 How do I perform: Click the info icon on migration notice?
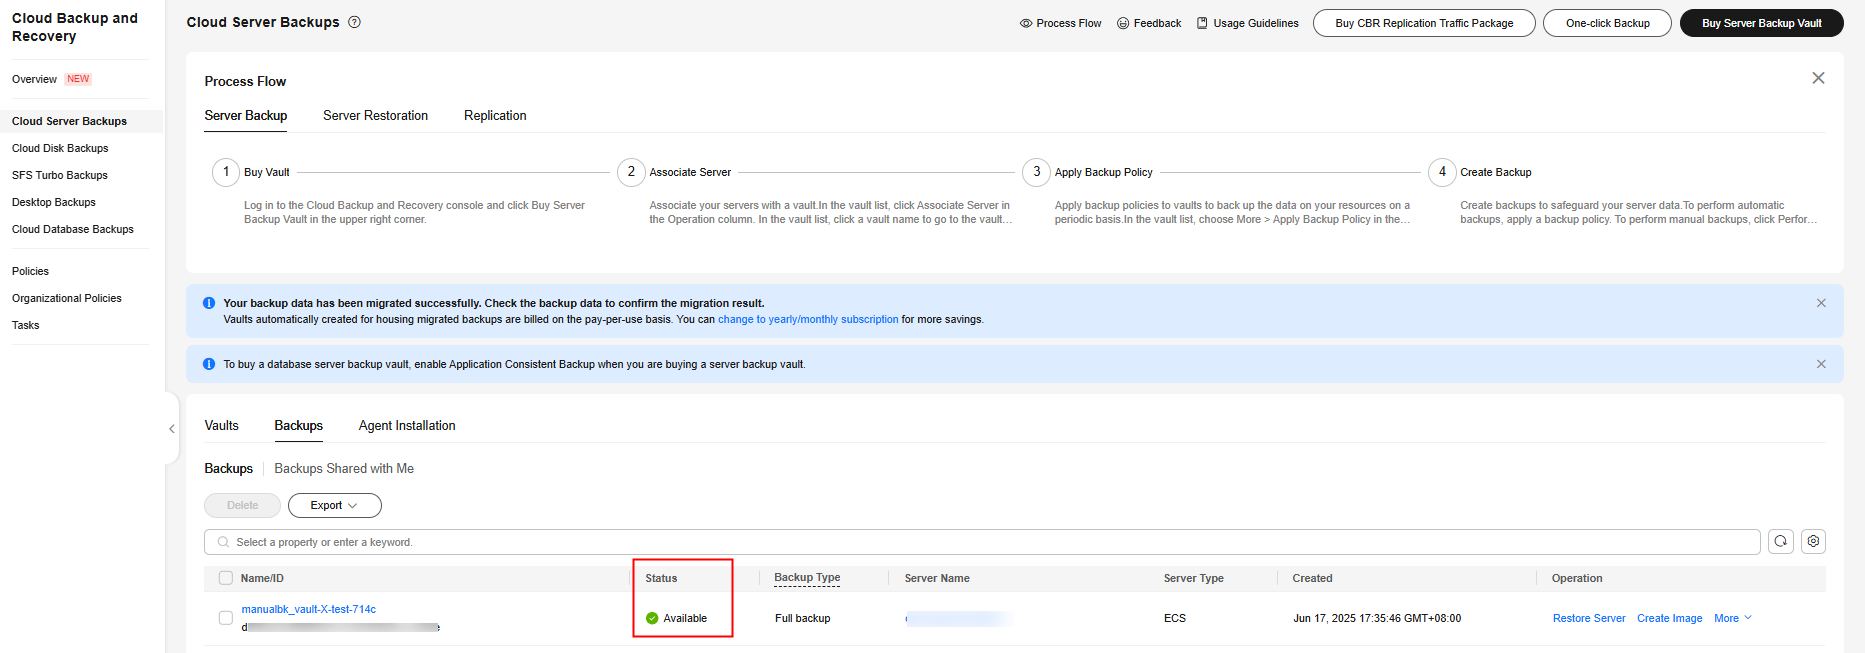[209, 303]
